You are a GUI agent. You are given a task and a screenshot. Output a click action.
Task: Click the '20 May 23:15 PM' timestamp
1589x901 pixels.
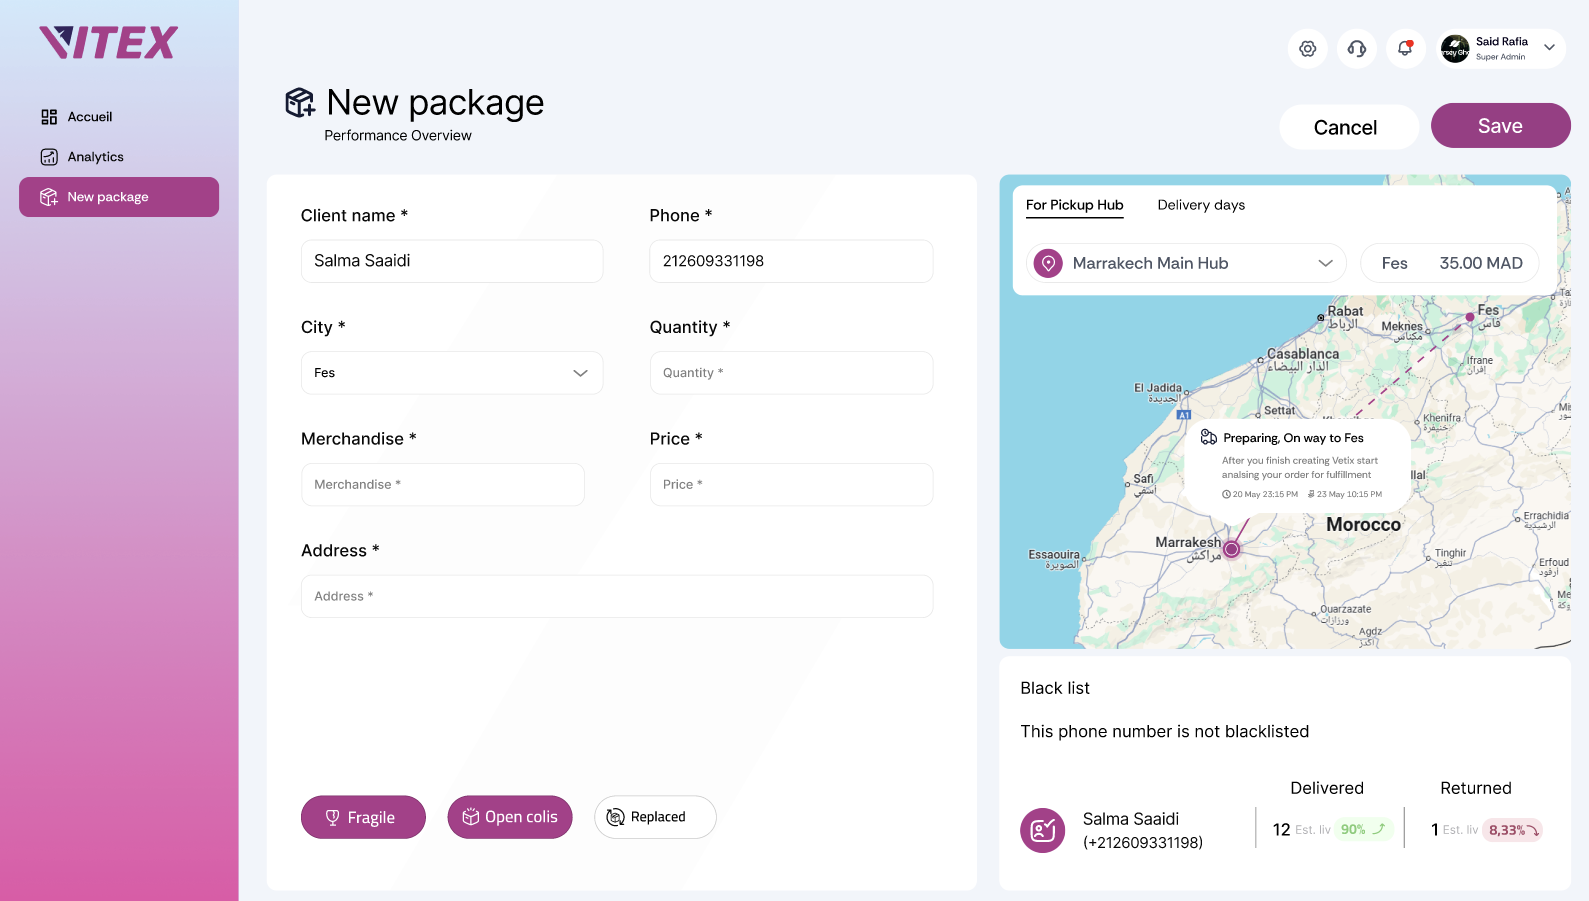1260,494
